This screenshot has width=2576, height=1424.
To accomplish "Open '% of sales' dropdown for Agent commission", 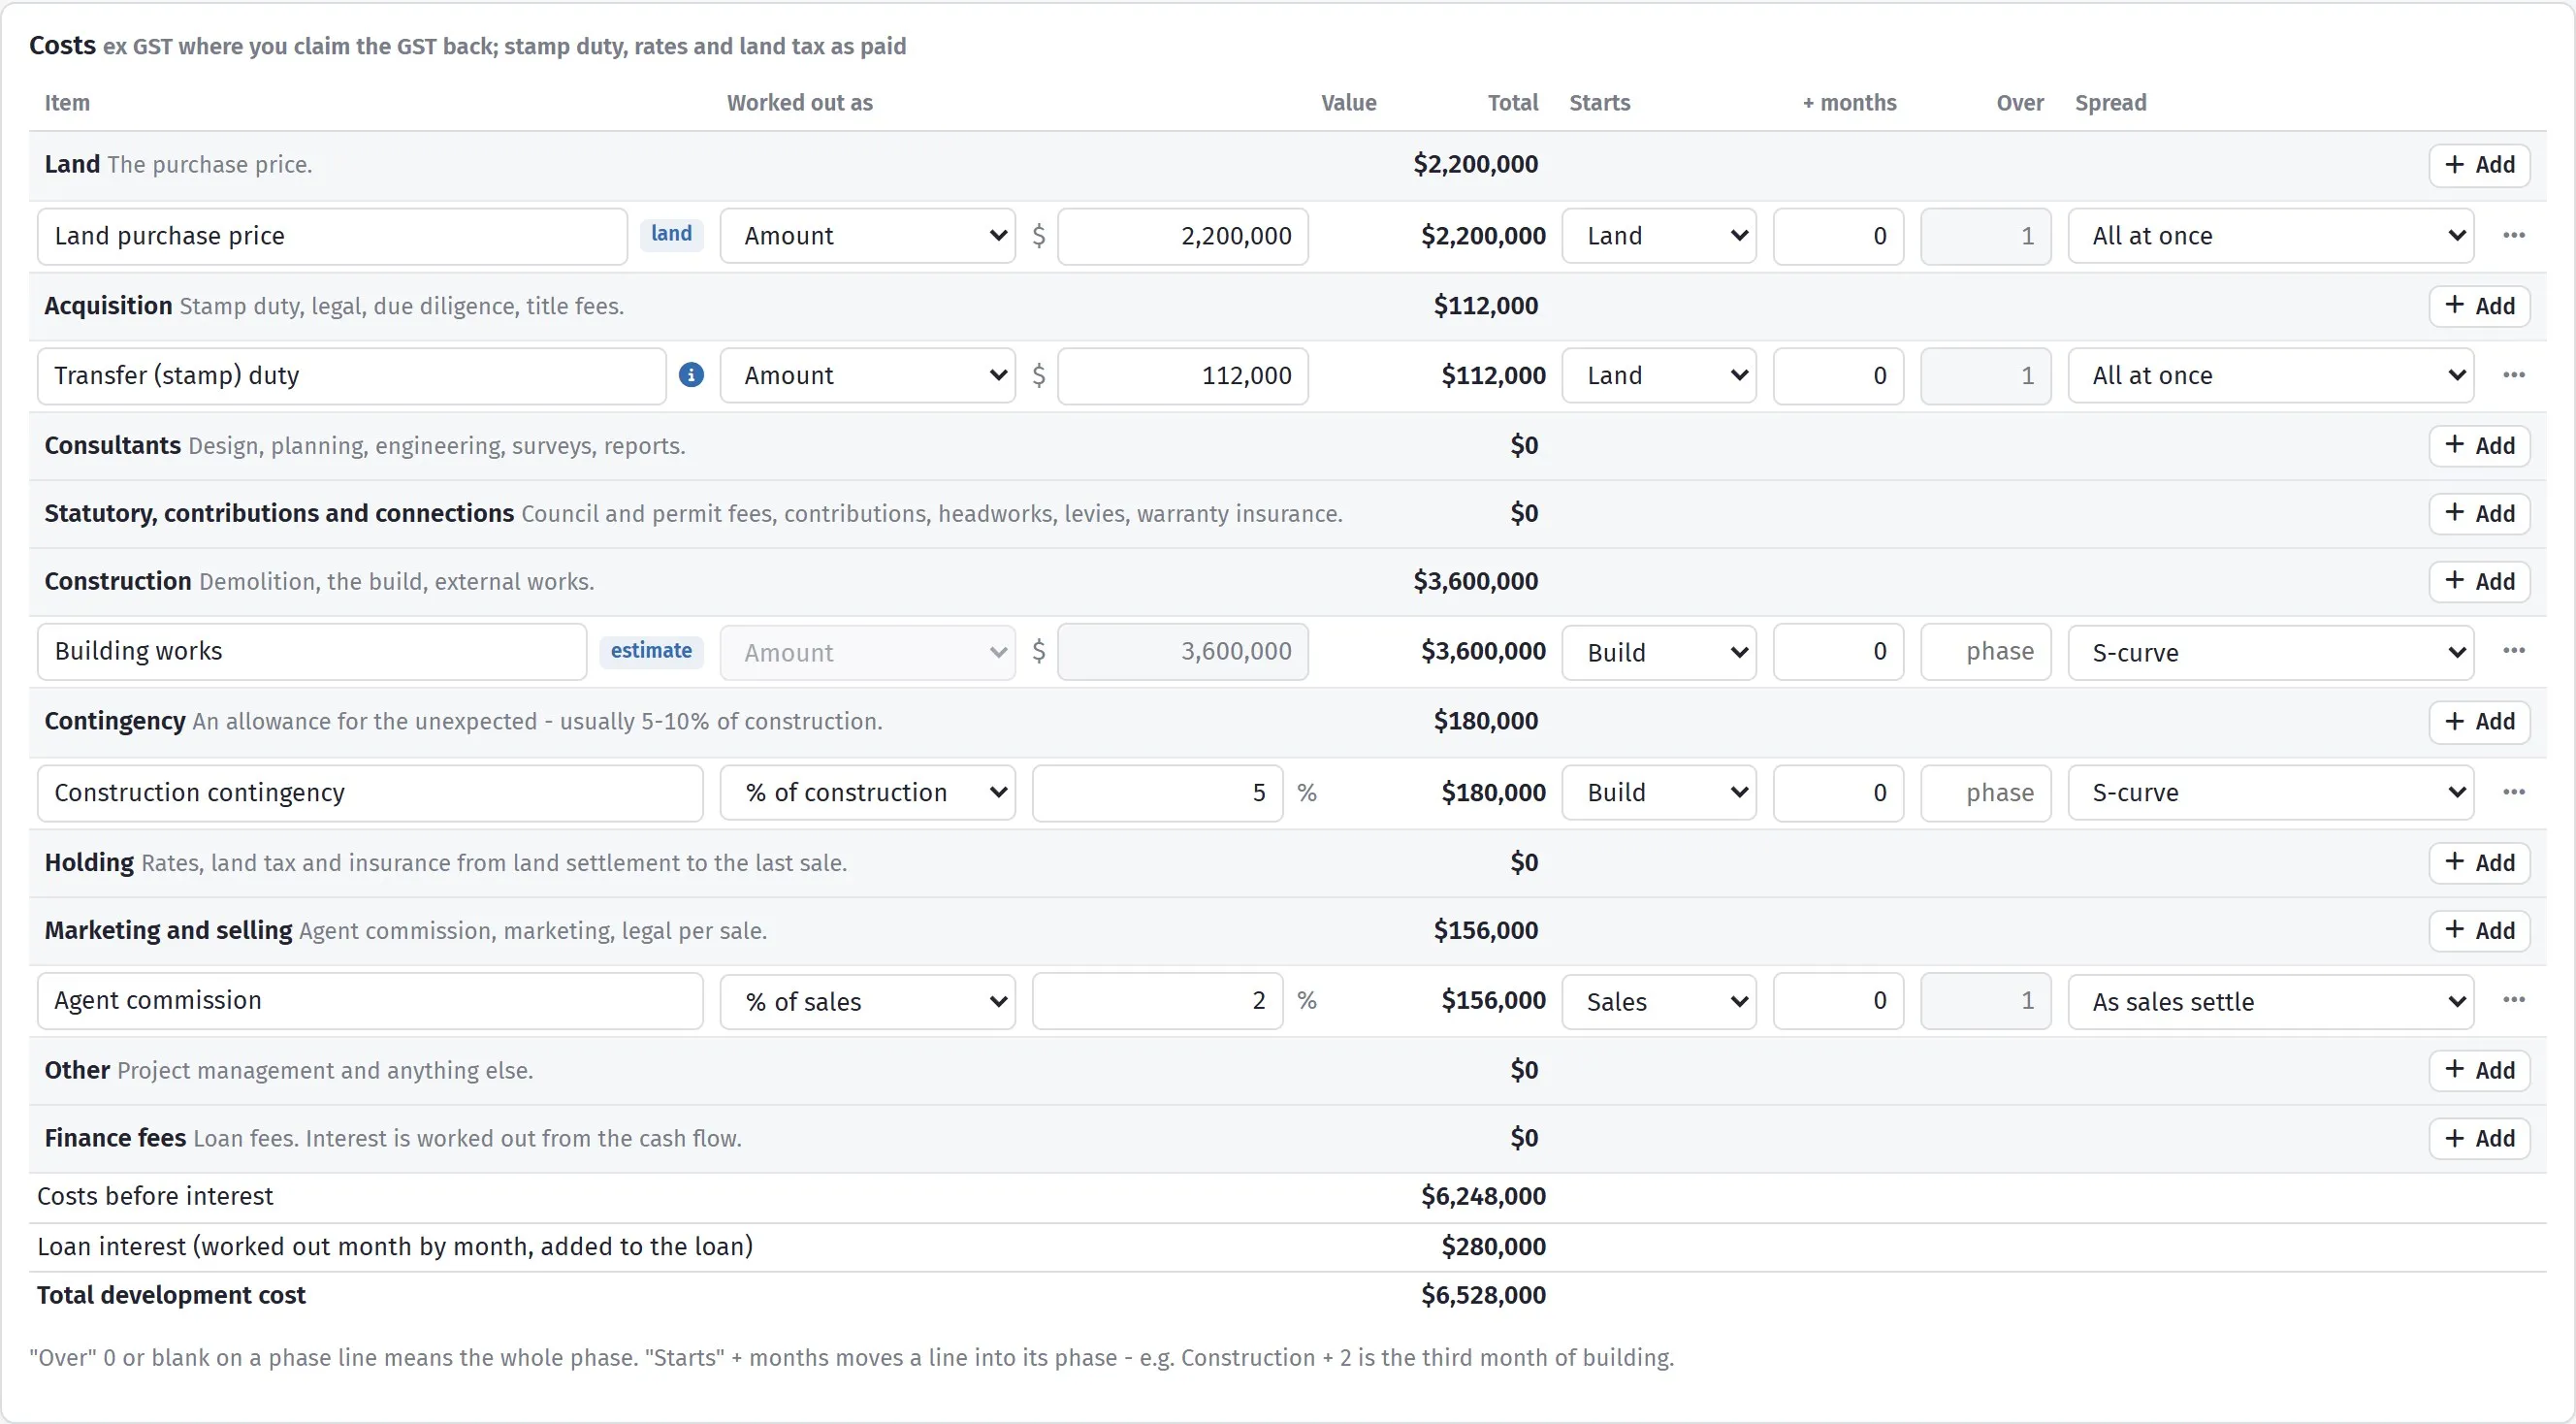I will coord(868,1001).
